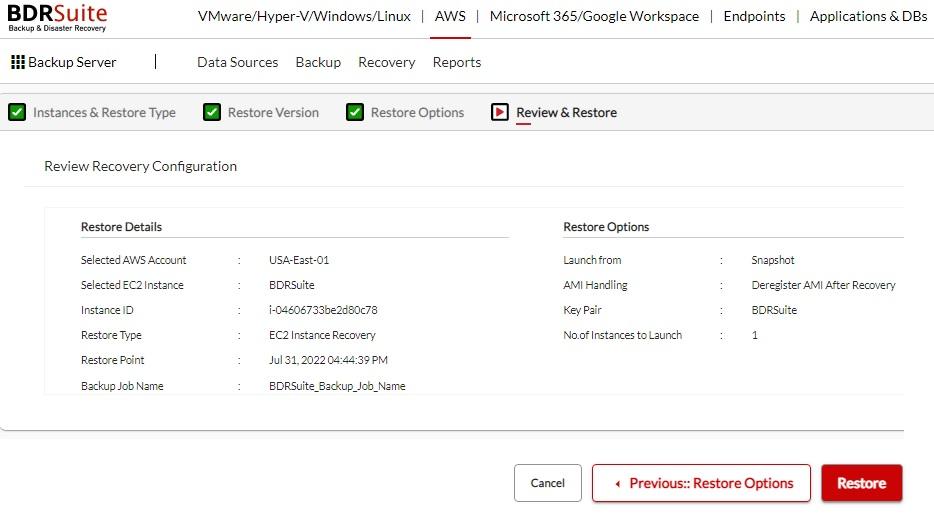Screen dimensions: 934x515
Task: Click the Backup Job Name label
Action: point(122,386)
